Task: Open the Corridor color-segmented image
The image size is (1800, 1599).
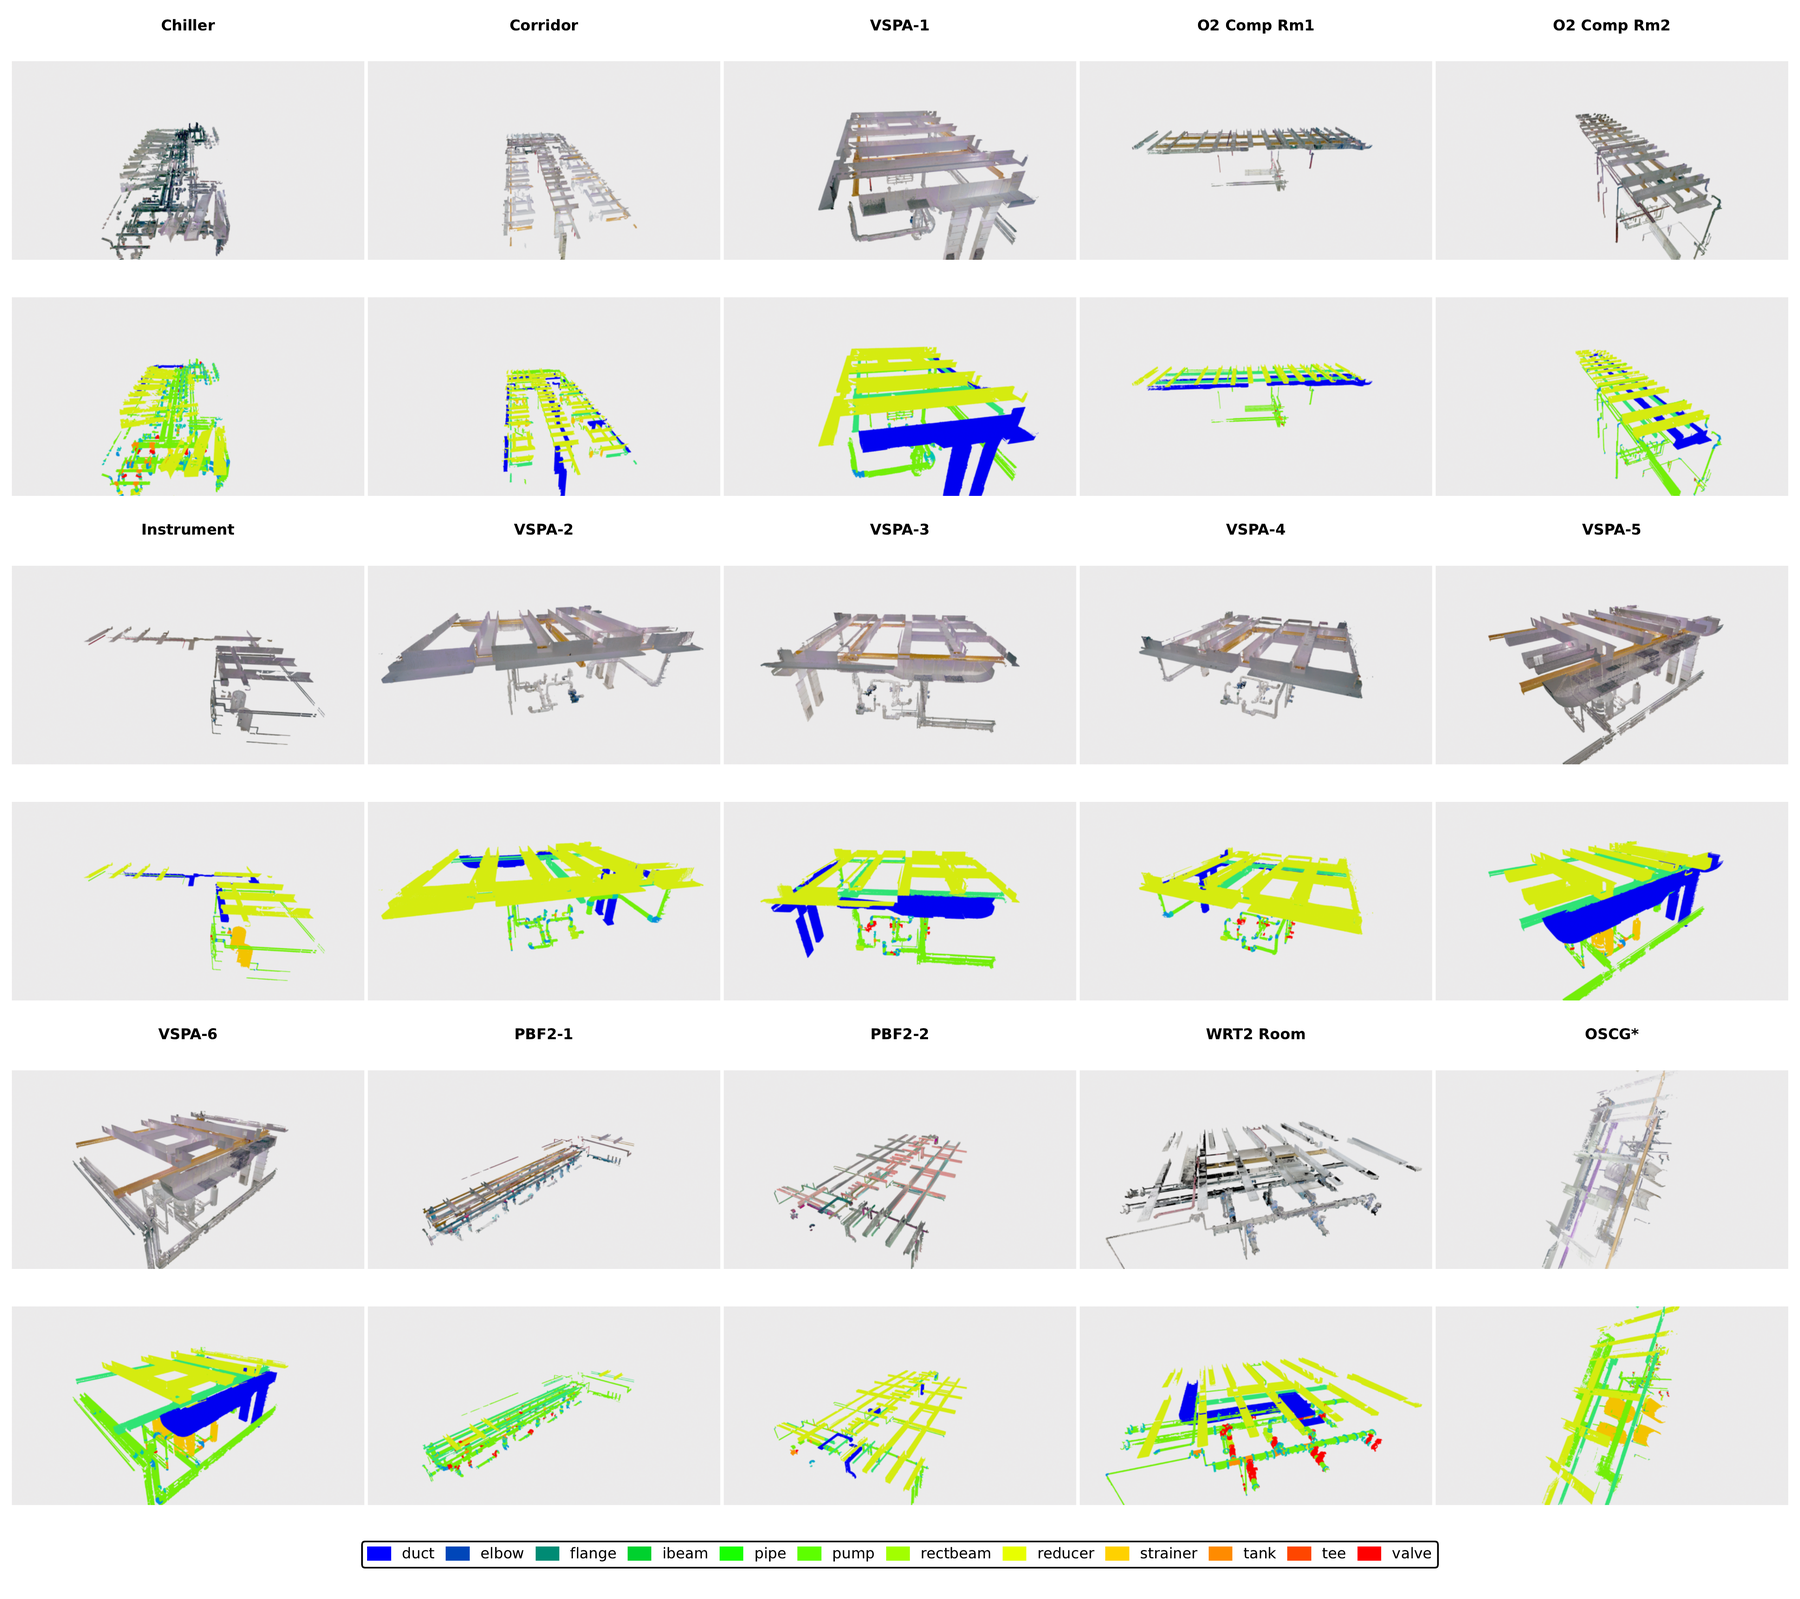Action: (544, 397)
